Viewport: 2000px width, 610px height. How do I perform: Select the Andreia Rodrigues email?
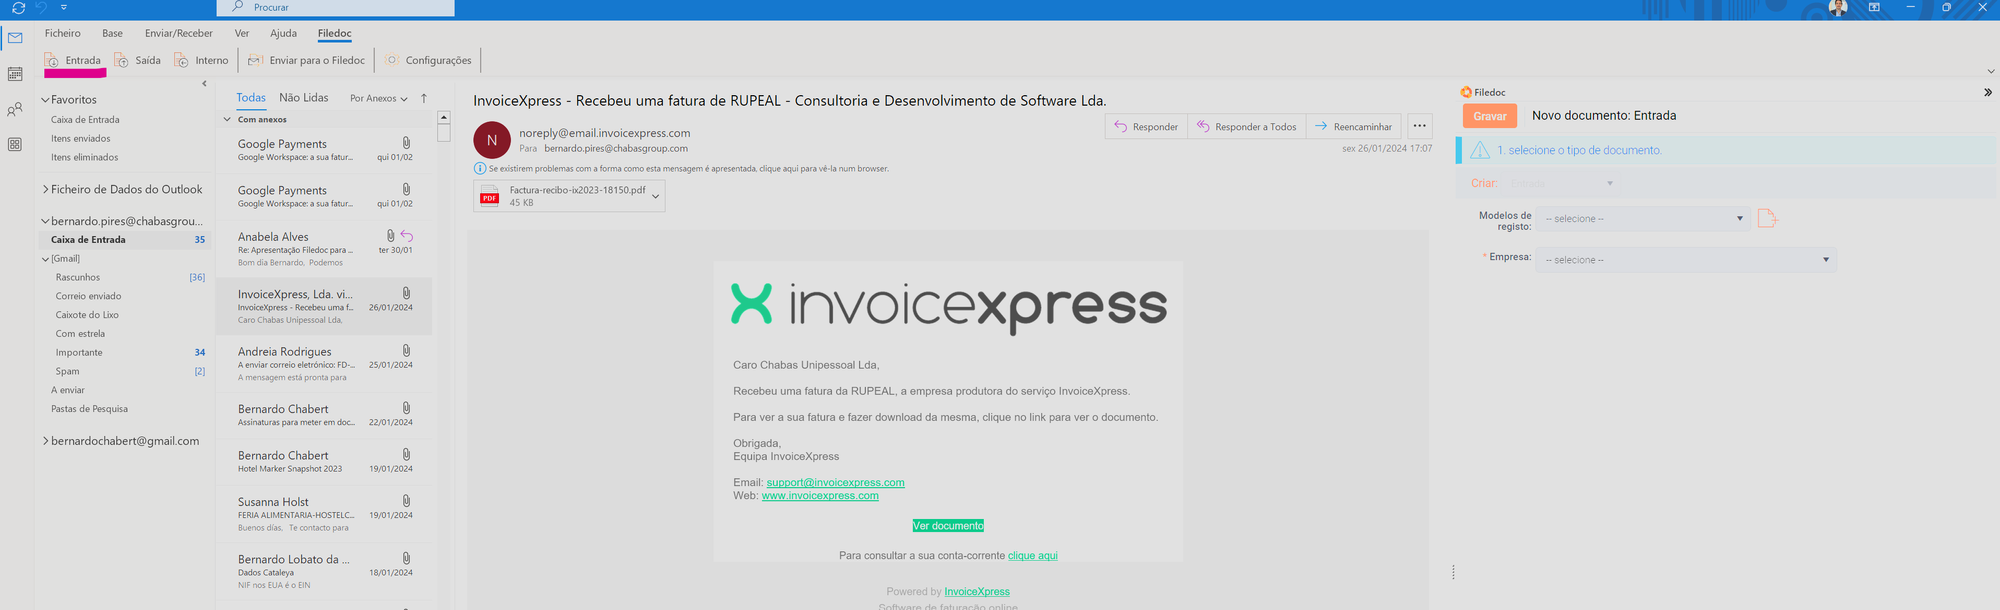(325, 364)
